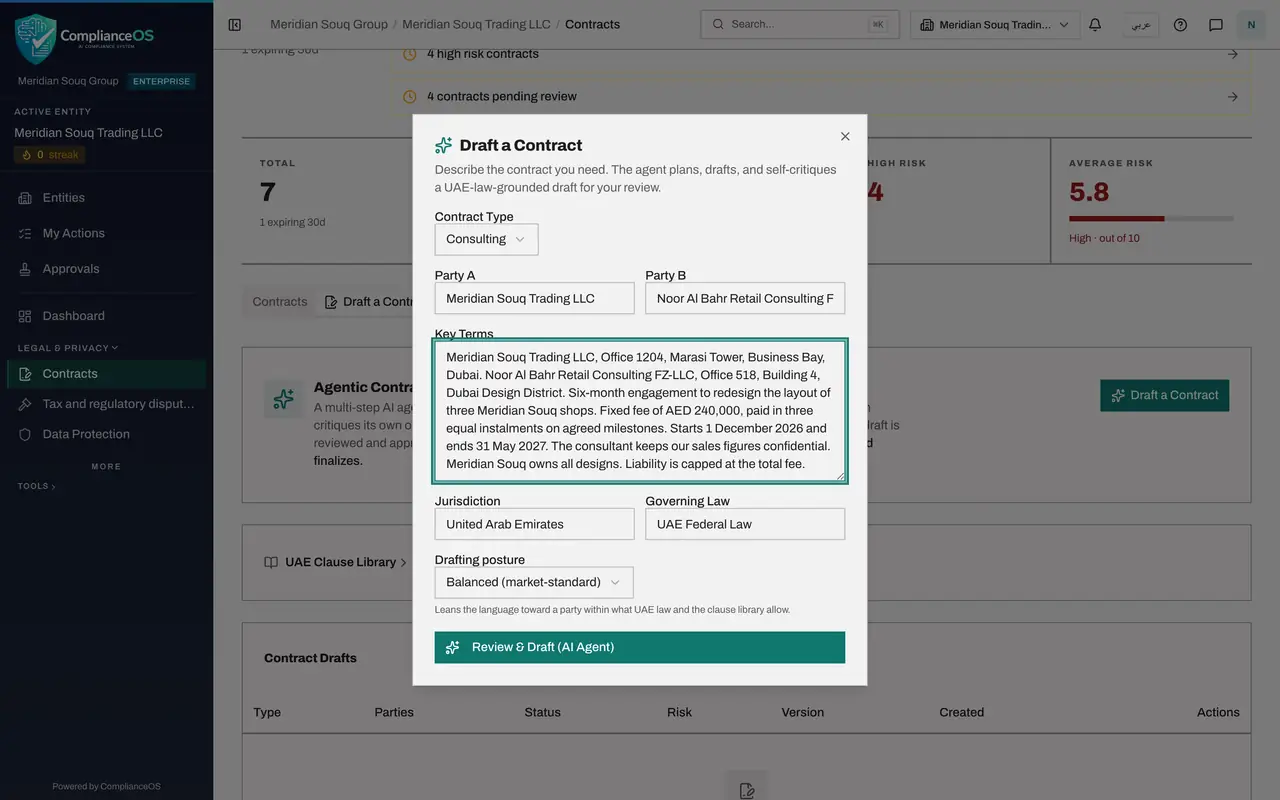Click the Draft a Contract button on page
The width and height of the screenshot is (1280, 800).
[x=1165, y=395]
